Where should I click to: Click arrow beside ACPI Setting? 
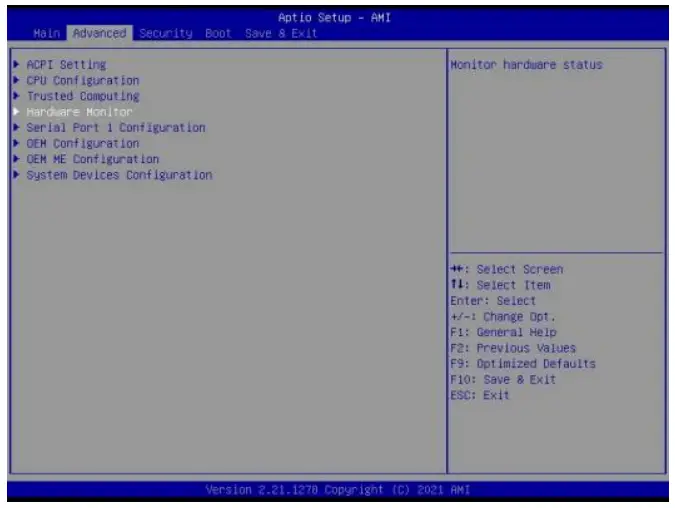point(16,65)
